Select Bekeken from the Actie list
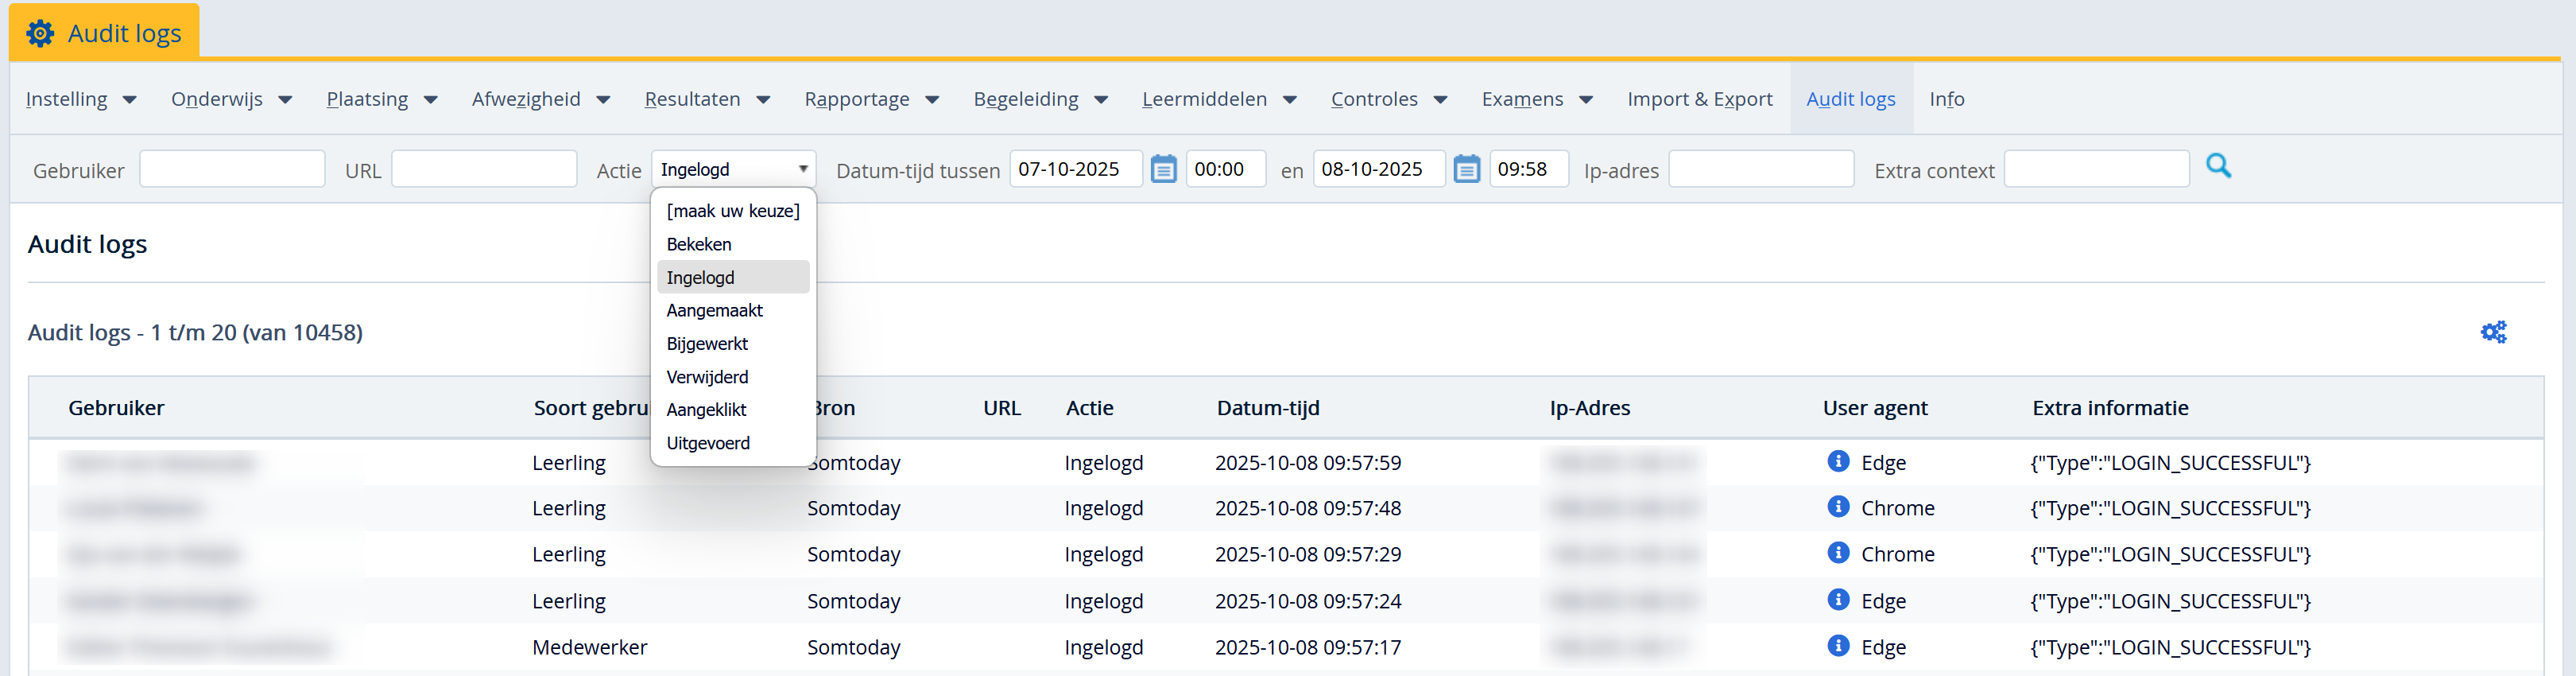The height and width of the screenshot is (676, 2576). [x=699, y=244]
